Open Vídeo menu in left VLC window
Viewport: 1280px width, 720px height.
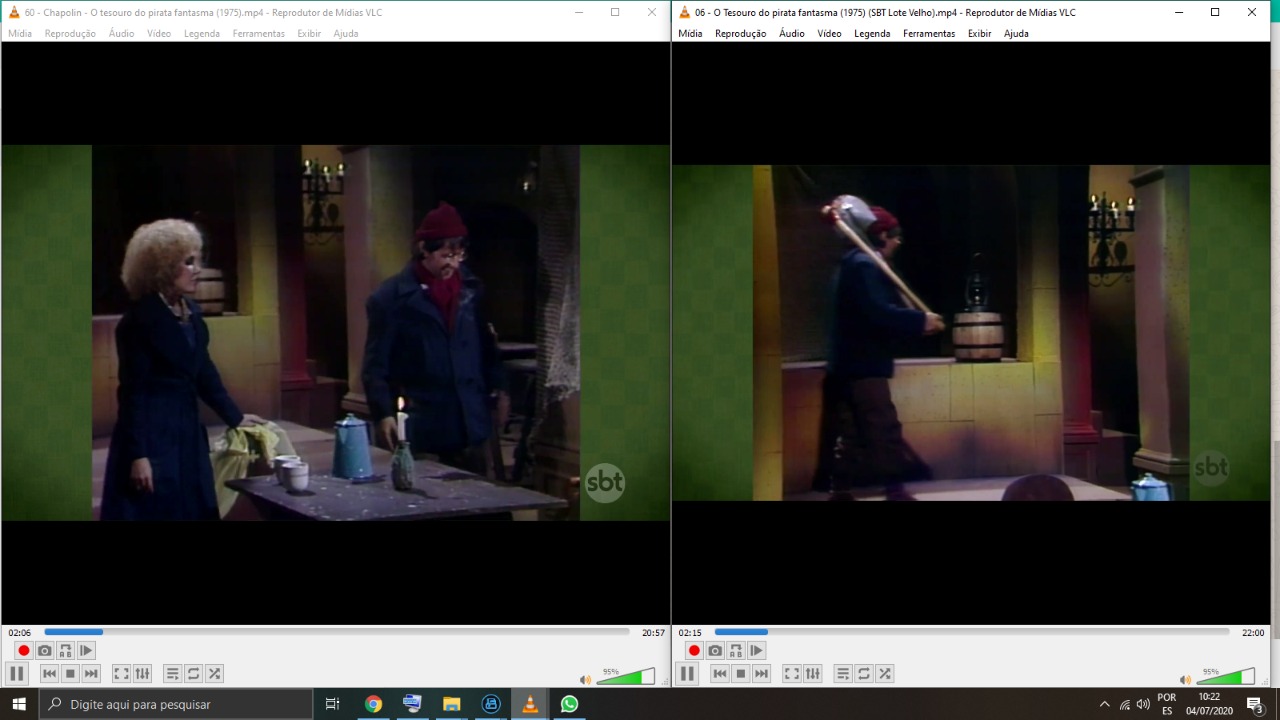pos(159,33)
